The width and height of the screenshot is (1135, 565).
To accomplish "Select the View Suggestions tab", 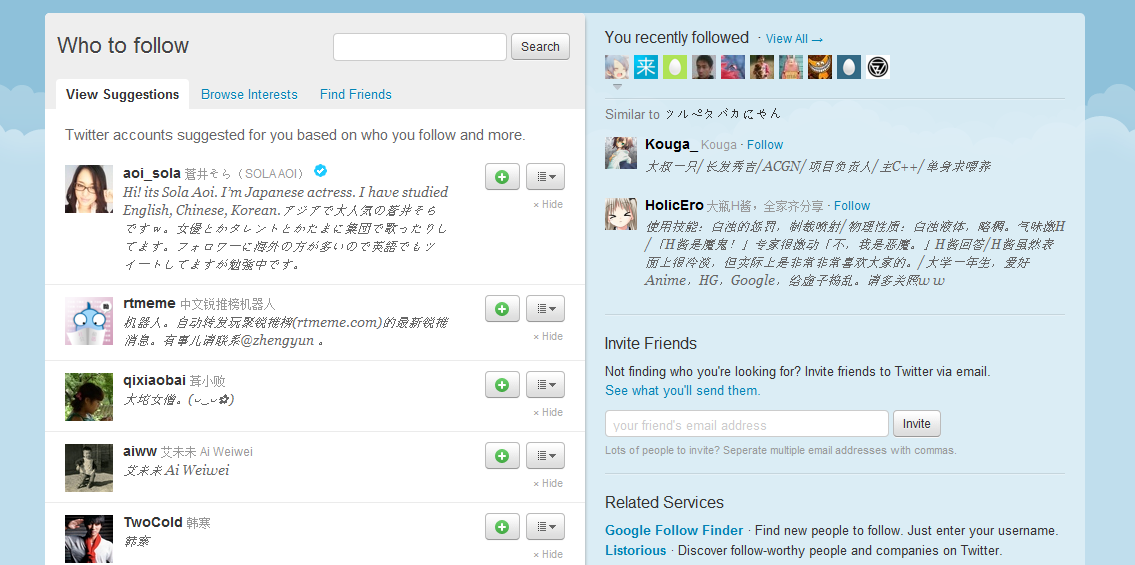I will click(122, 94).
